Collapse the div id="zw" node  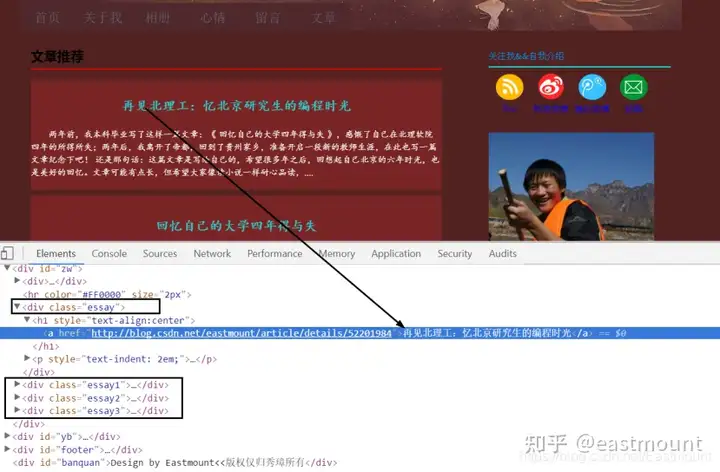(x=7, y=268)
